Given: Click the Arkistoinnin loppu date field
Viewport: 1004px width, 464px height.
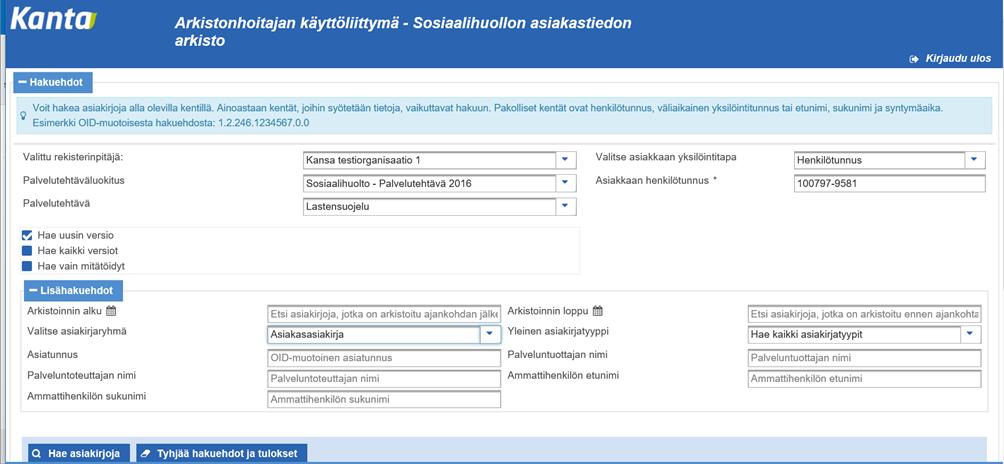Looking at the screenshot, I should pyautogui.click(x=864, y=314).
